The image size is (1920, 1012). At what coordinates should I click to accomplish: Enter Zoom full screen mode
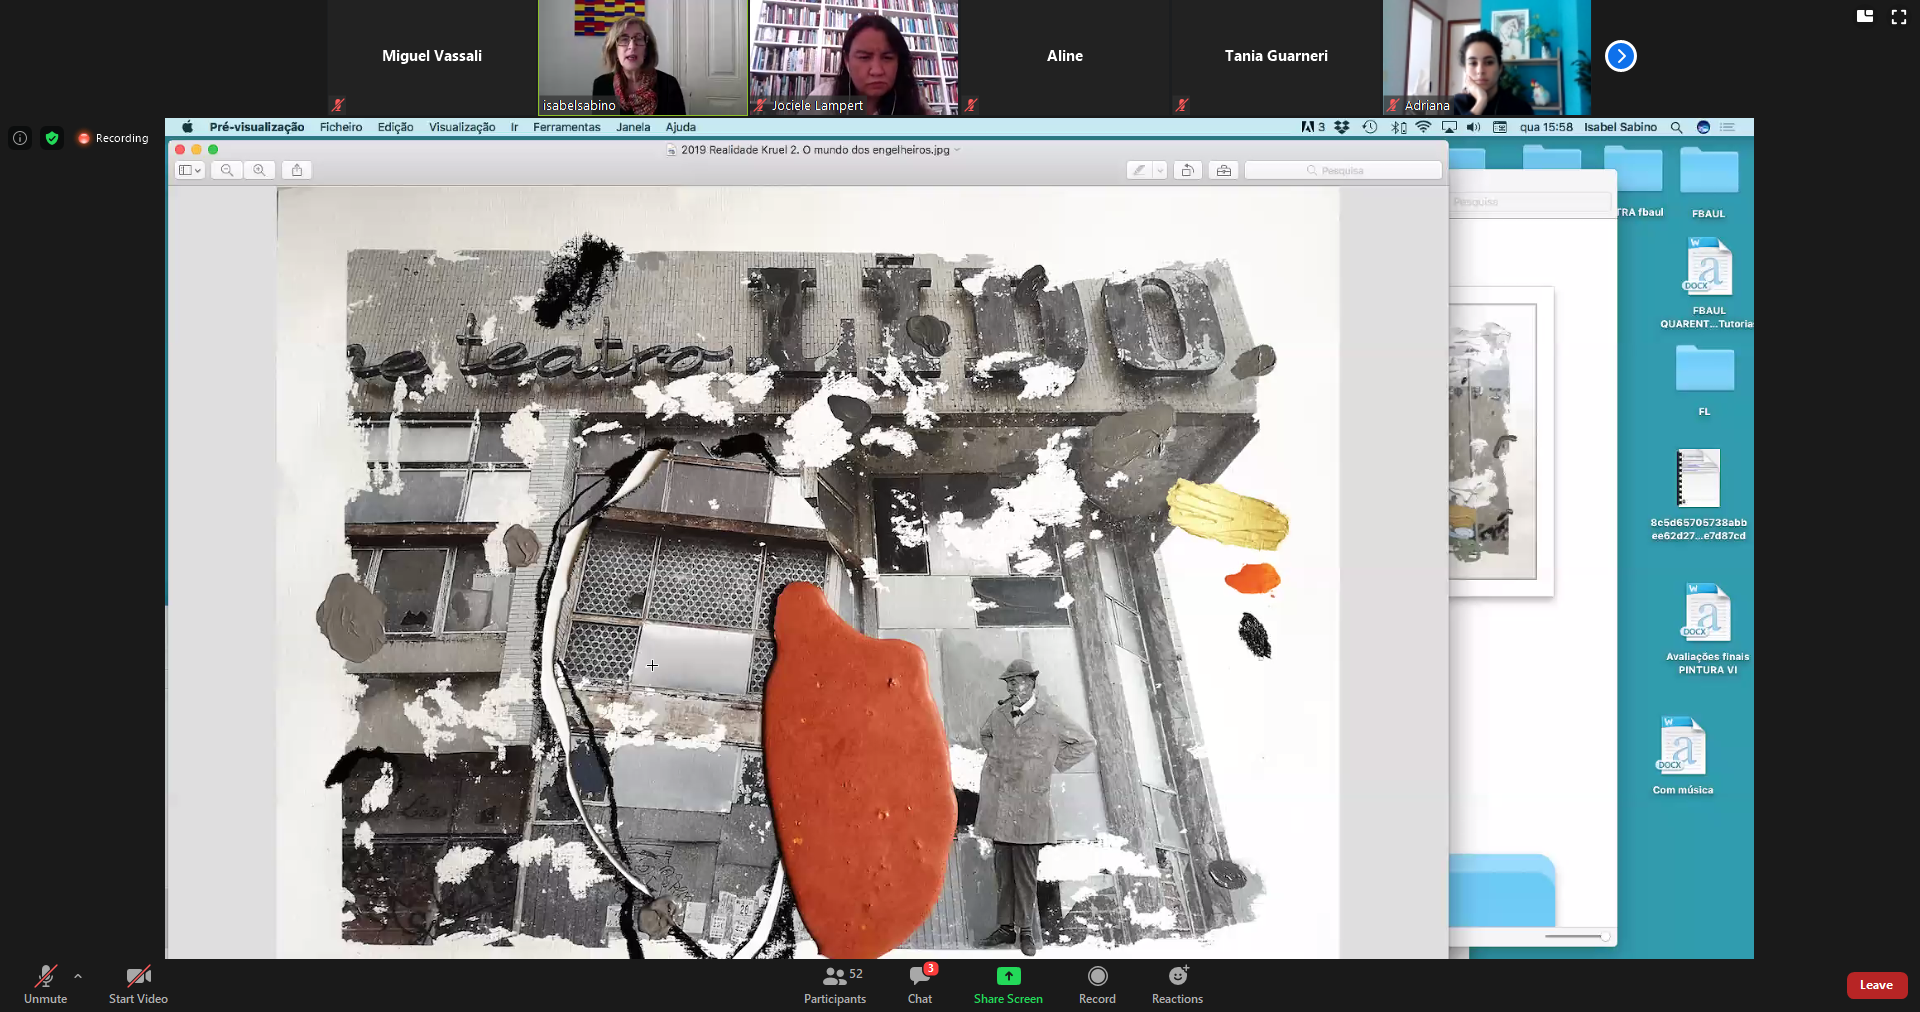[1898, 16]
